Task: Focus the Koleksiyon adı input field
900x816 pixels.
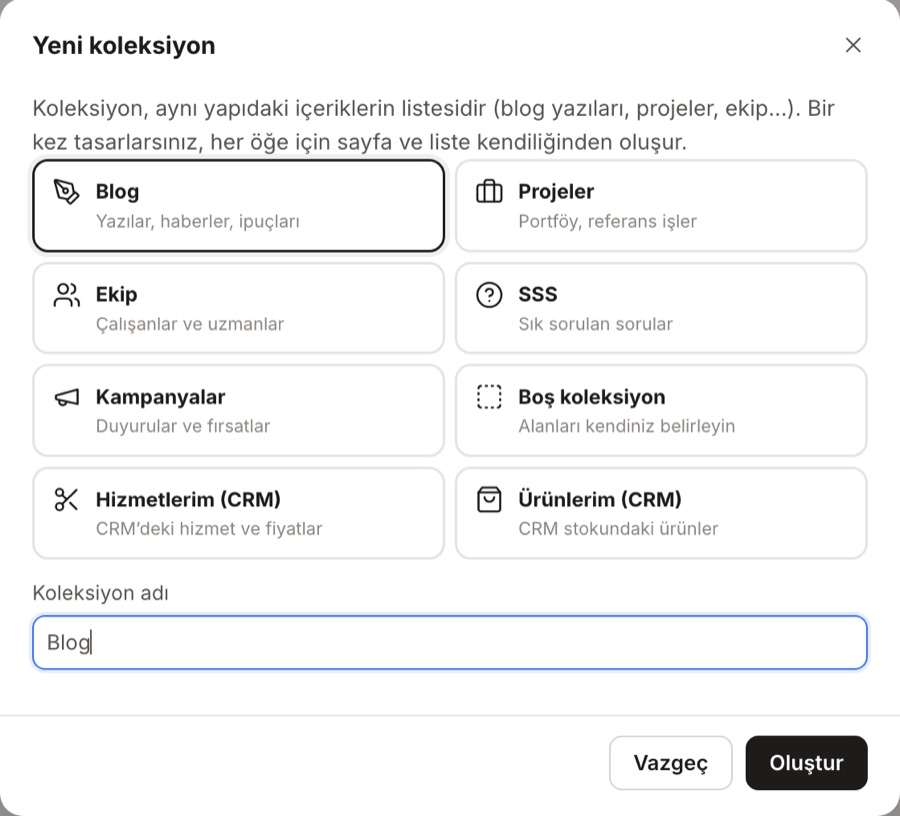Action: point(449,643)
